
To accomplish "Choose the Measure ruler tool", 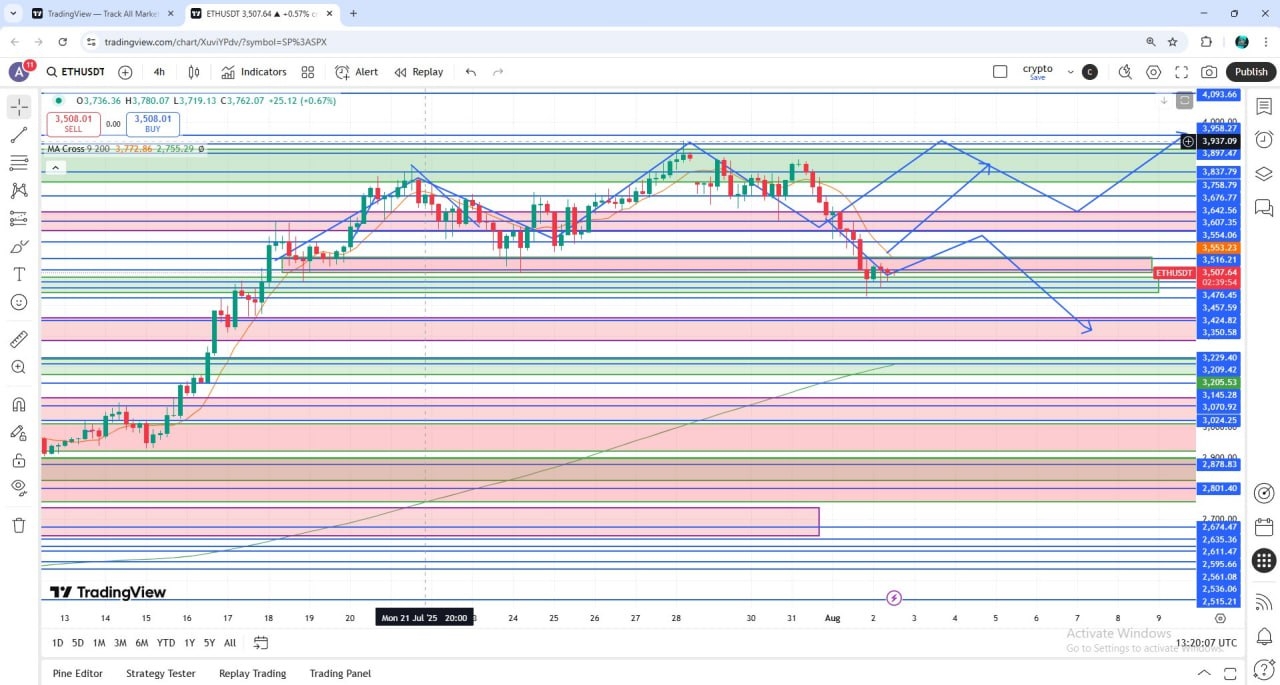I will coord(19,340).
